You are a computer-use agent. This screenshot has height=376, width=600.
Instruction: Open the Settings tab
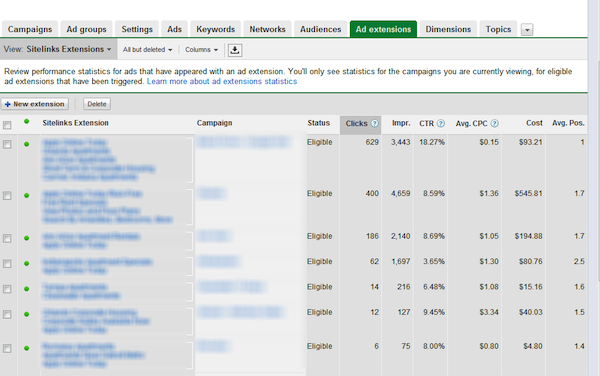[x=137, y=29]
